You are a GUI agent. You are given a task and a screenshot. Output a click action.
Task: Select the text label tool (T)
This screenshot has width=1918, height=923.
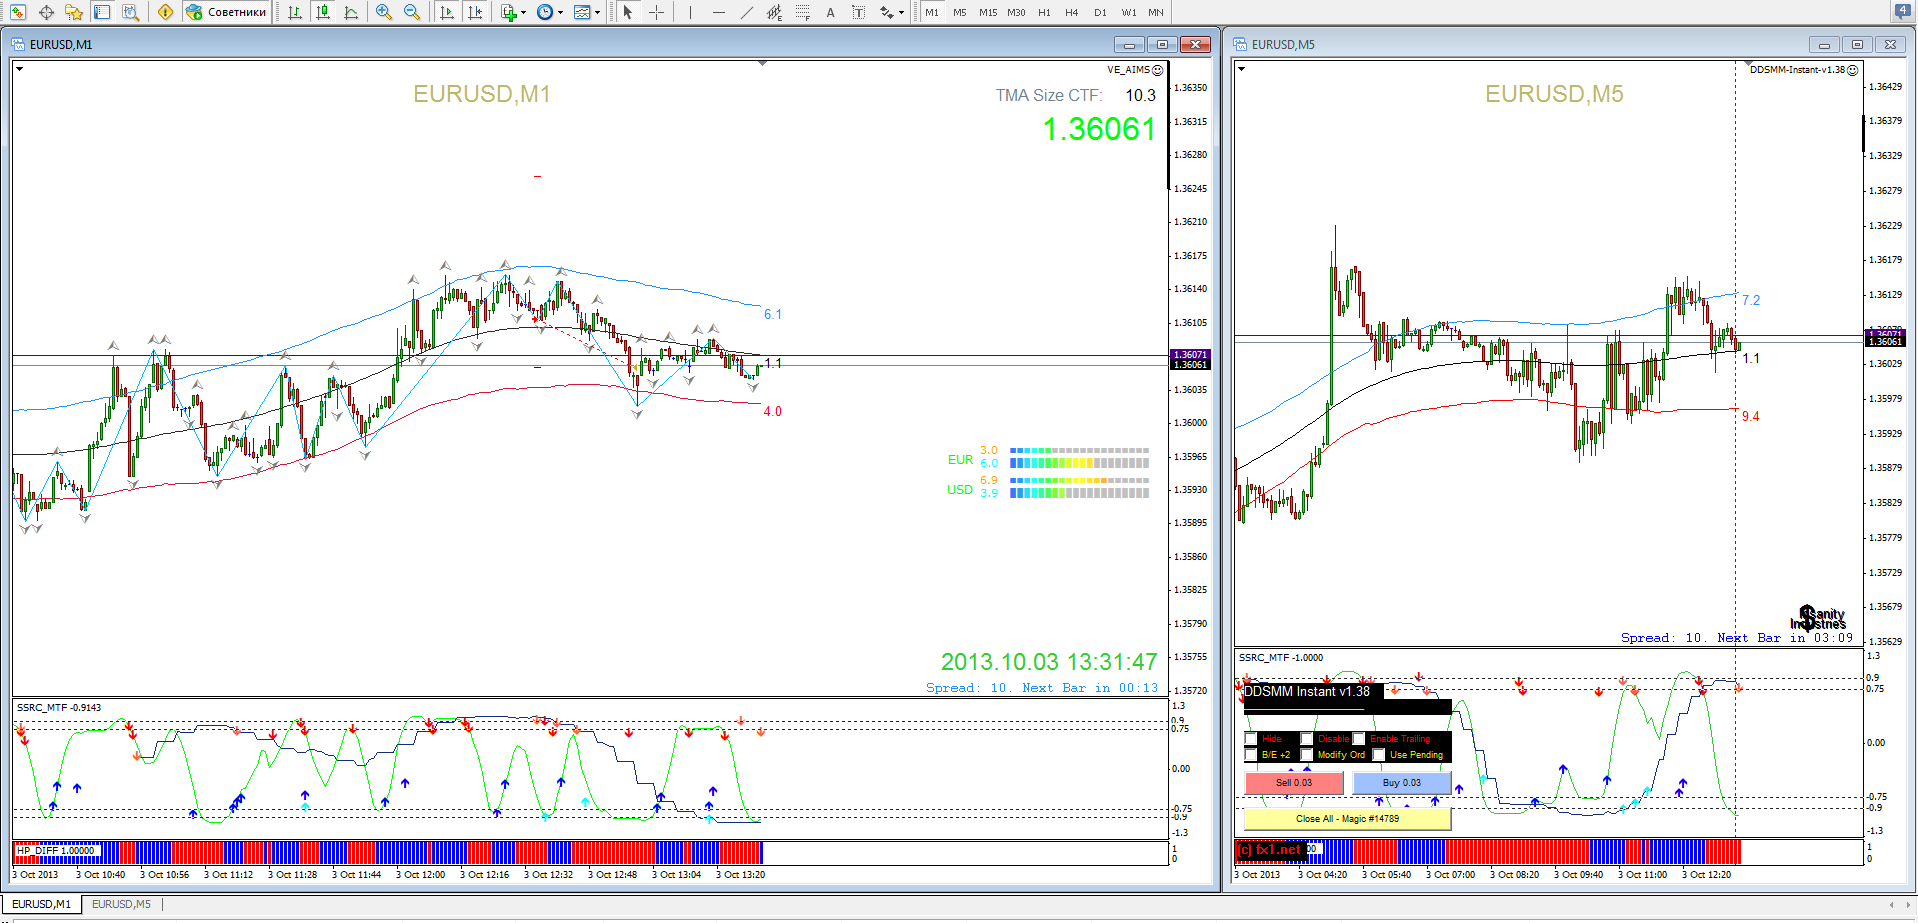pos(858,12)
